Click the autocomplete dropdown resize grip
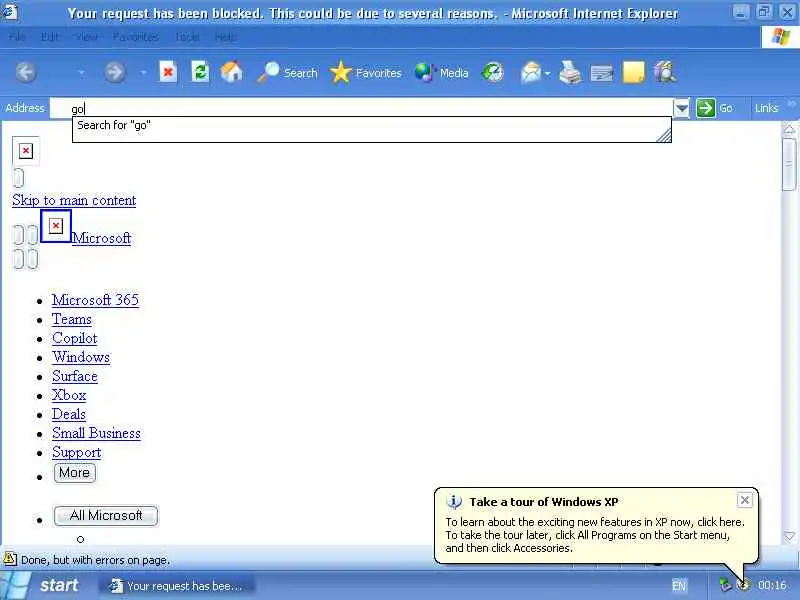The image size is (800, 600). click(x=664, y=135)
